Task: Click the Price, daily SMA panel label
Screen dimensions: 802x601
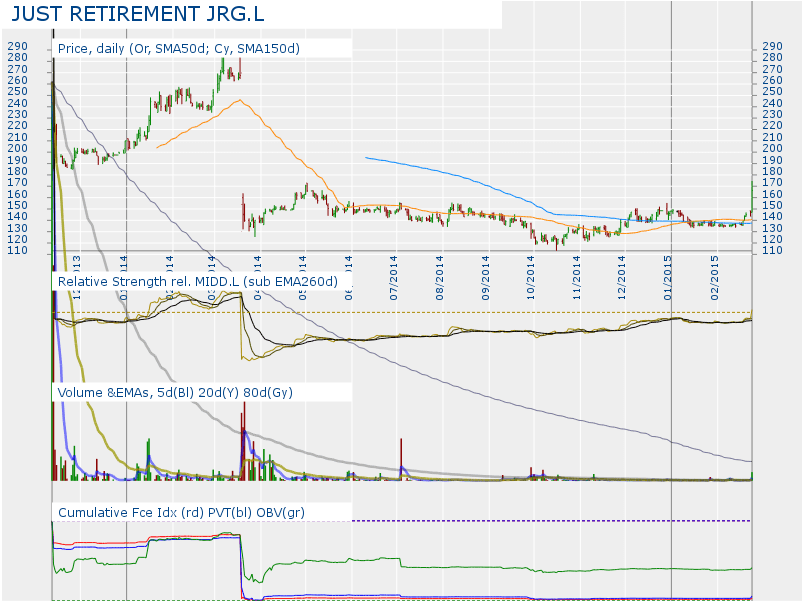Action: click(179, 49)
